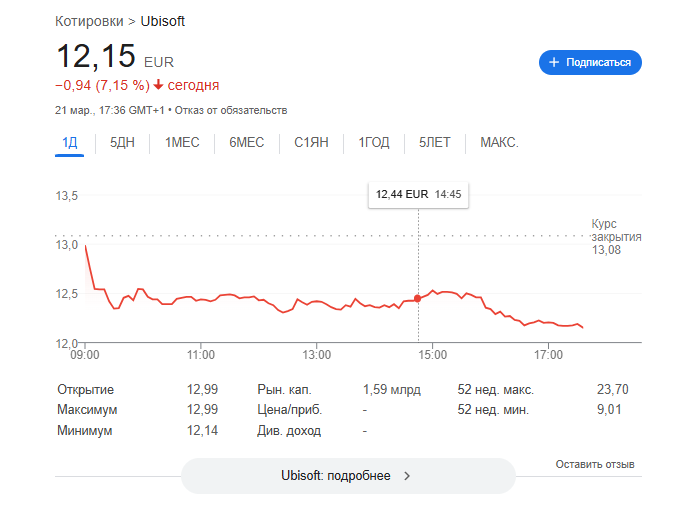Open Отказ от обязательств link
The image size is (678, 520).
click(231, 111)
